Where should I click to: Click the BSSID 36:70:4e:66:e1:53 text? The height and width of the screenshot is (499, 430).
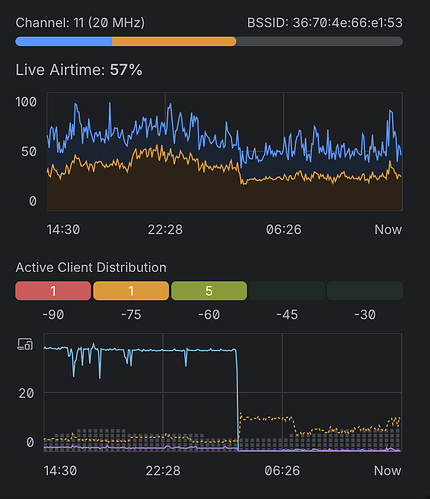[x=325, y=23]
